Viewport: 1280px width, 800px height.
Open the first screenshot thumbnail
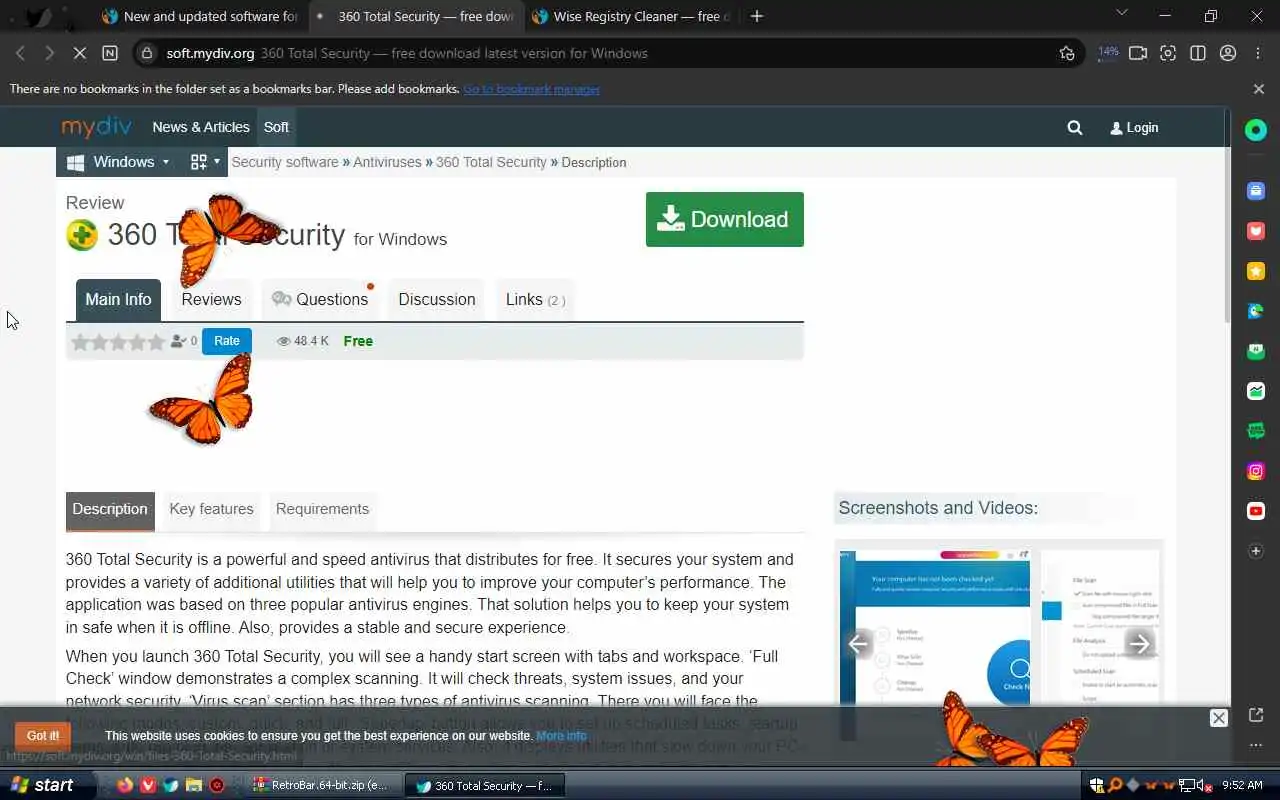(x=935, y=627)
